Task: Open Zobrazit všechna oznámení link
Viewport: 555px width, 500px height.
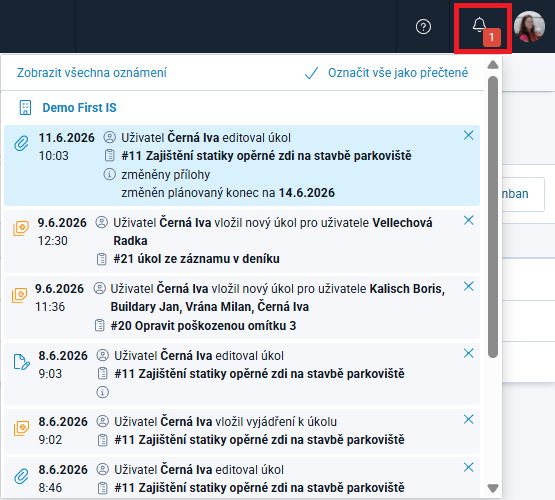Action: (92, 73)
